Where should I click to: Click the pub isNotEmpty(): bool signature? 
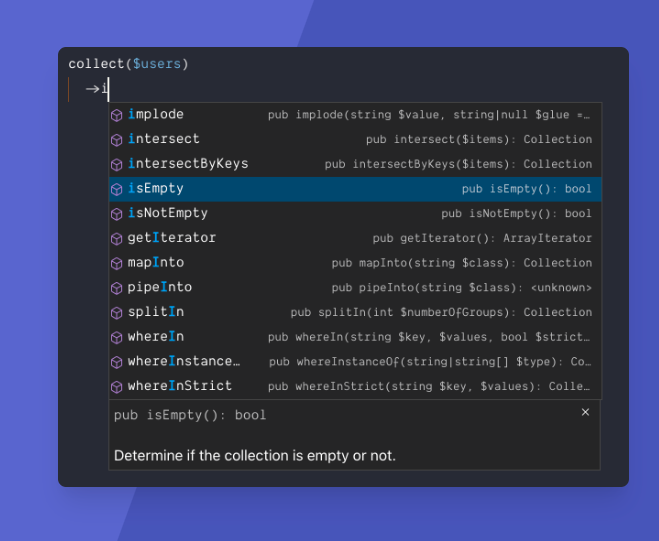516,214
